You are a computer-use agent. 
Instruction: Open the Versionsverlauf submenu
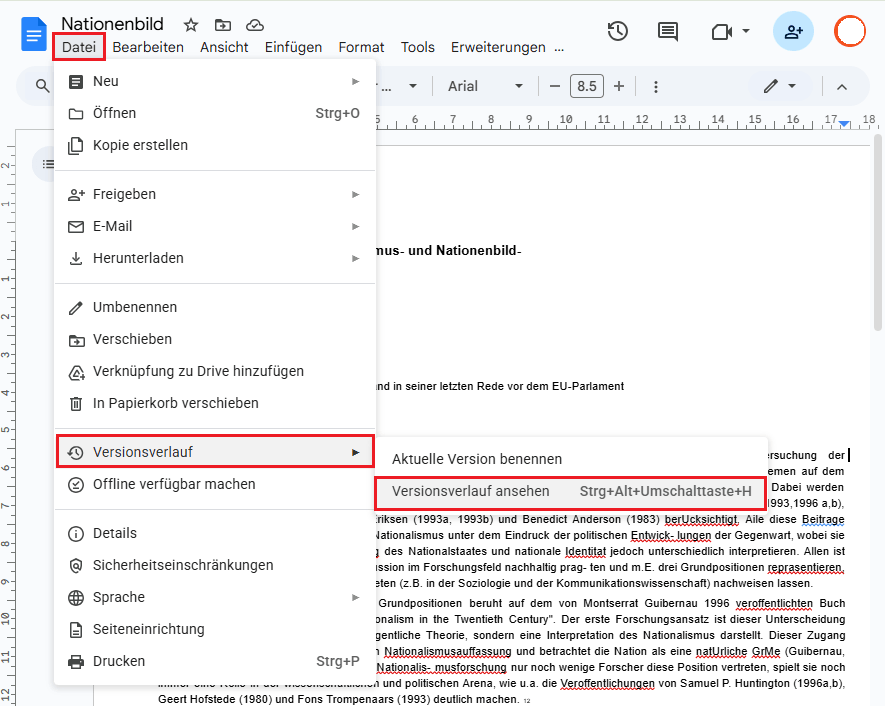point(214,452)
